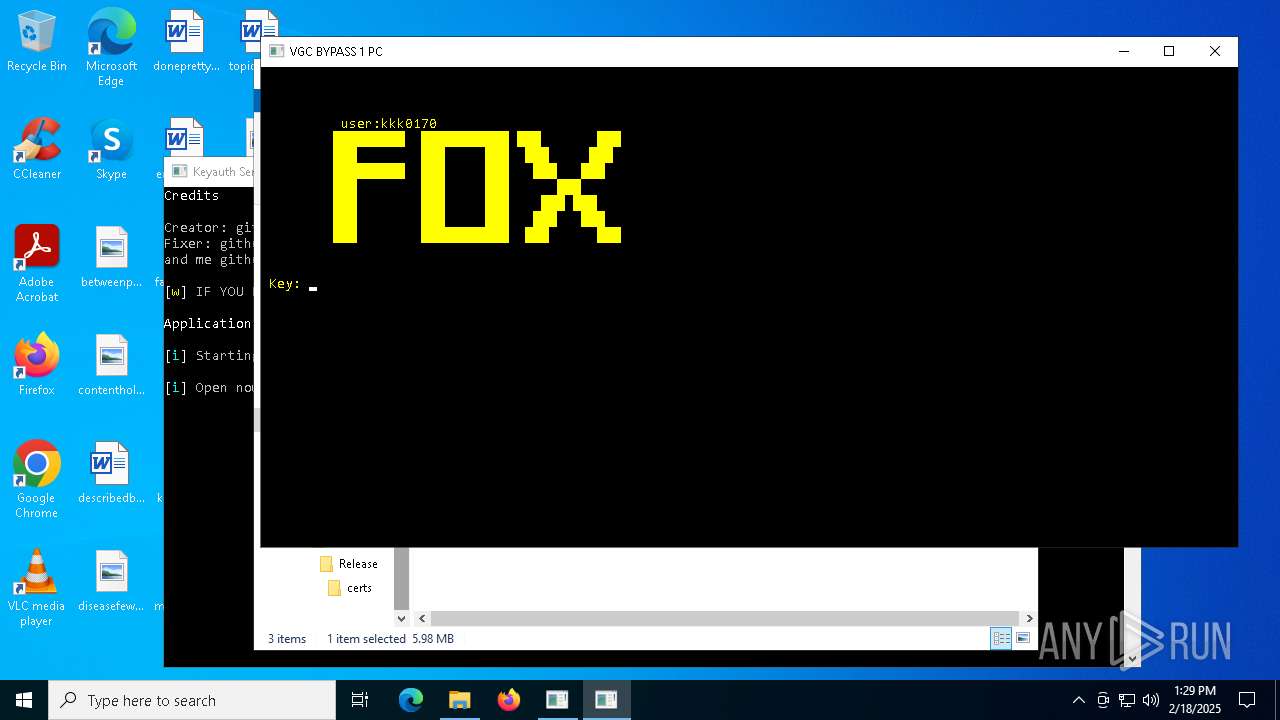Select the betweenp image file icon
Viewport: 1280px width, 720px height.
[x=111, y=258]
